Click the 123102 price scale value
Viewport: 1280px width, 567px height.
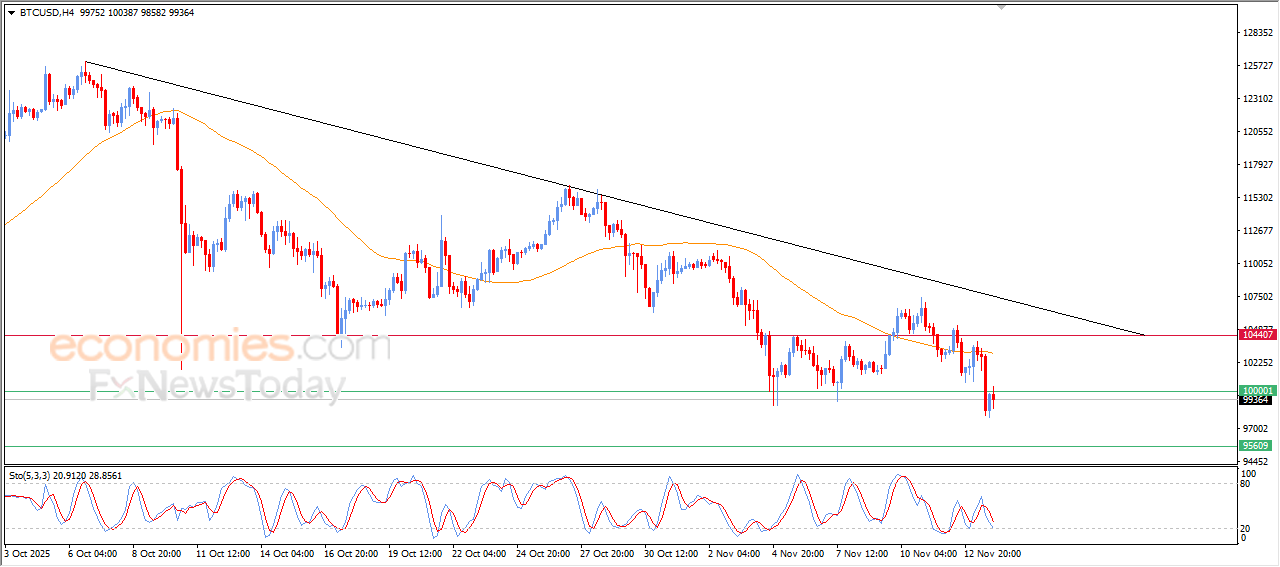[1257, 99]
